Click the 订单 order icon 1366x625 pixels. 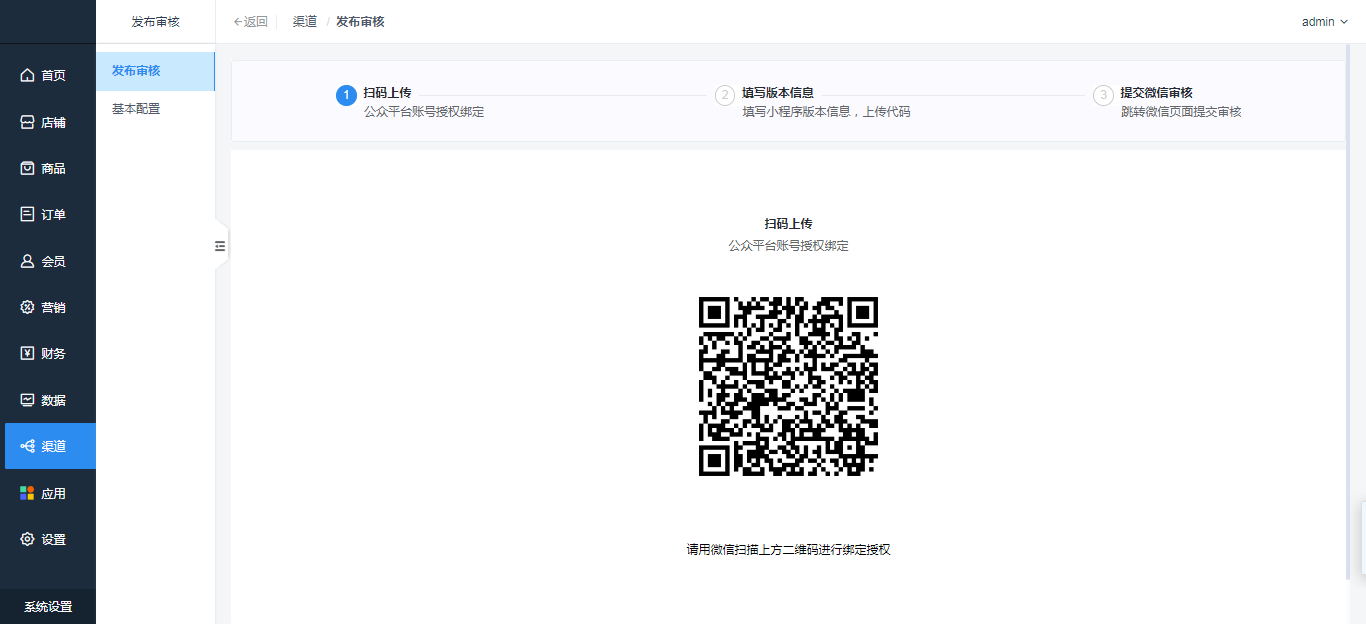coord(27,214)
